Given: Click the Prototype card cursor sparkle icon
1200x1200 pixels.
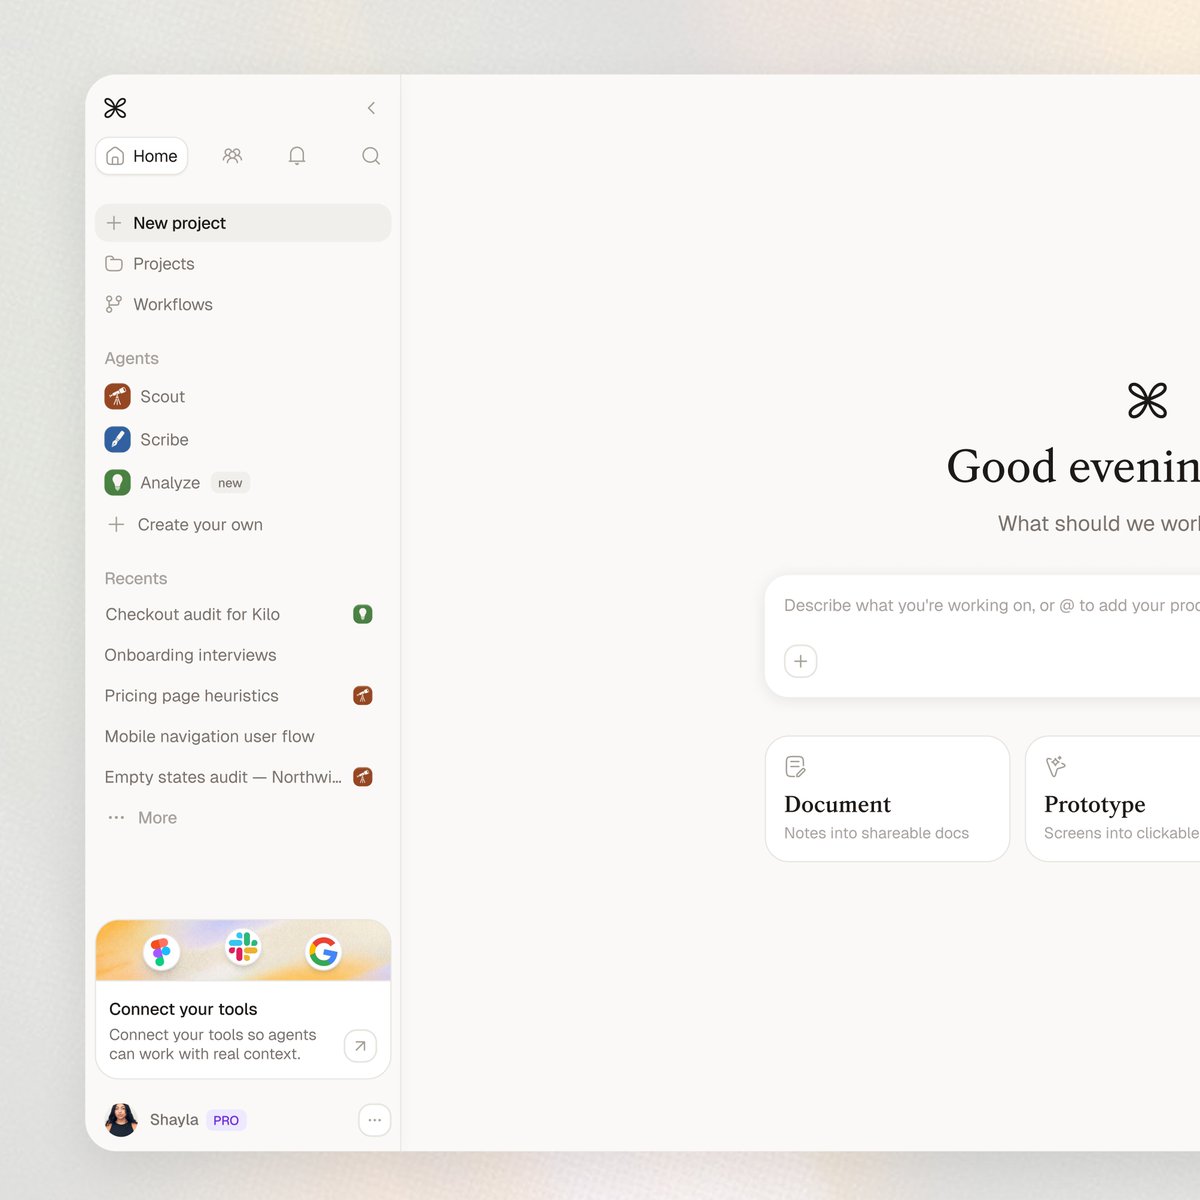Looking at the screenshot, I should [1055, 767].
